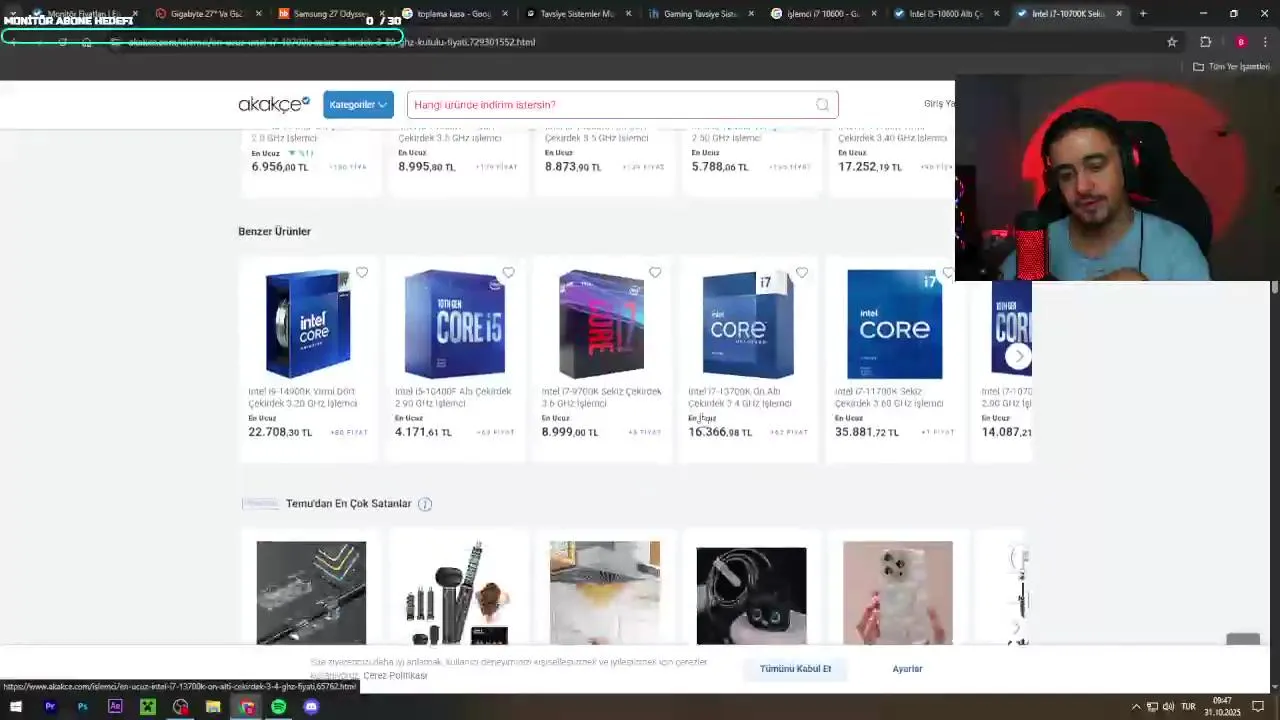Close the Samsung 27 Odyssey tab

pyautogui.click(x=382, y=14)
